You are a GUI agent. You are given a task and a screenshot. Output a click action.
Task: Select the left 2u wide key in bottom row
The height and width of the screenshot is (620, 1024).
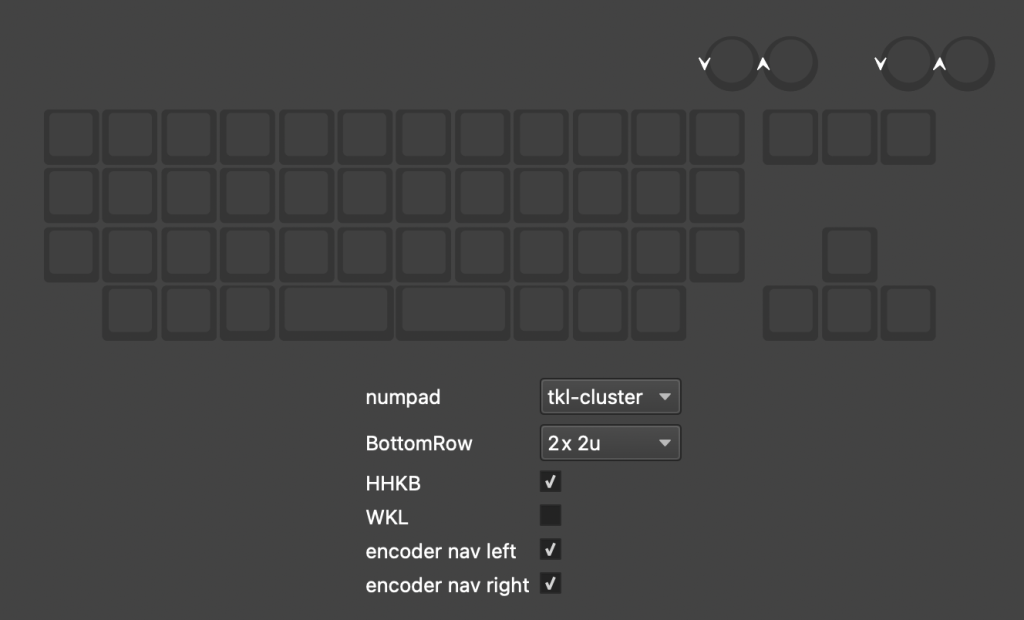(x=337, y=312)
